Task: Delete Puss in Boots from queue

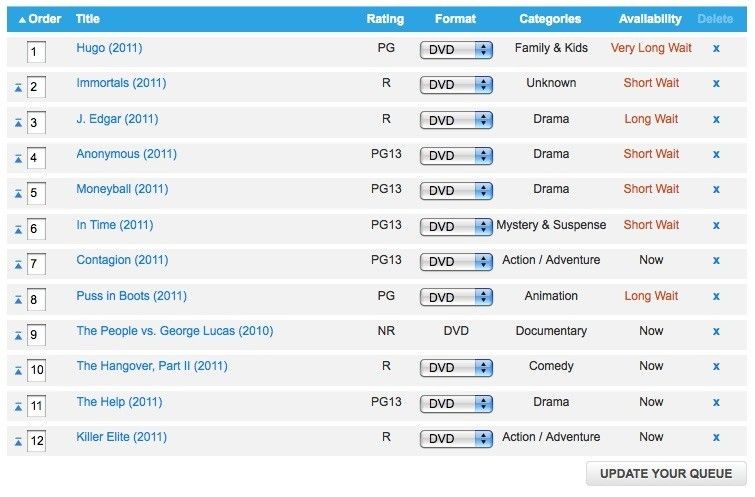Action: coord(716,296)
